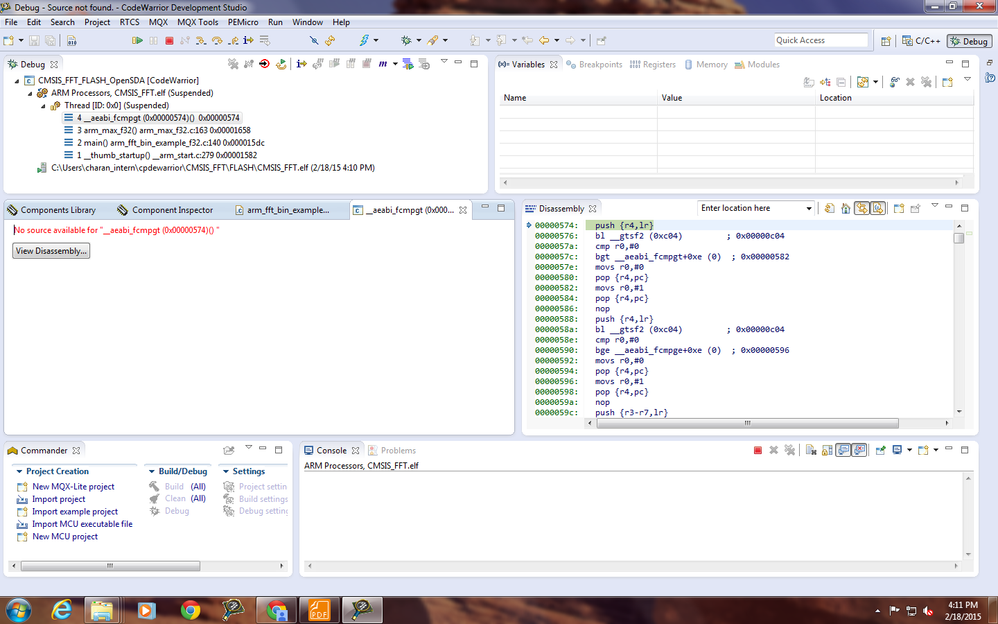This screenshot has height=624, width=998.
Task: Click the Debug bug icon in main toolbar
Action: click(x=406, y=40)
